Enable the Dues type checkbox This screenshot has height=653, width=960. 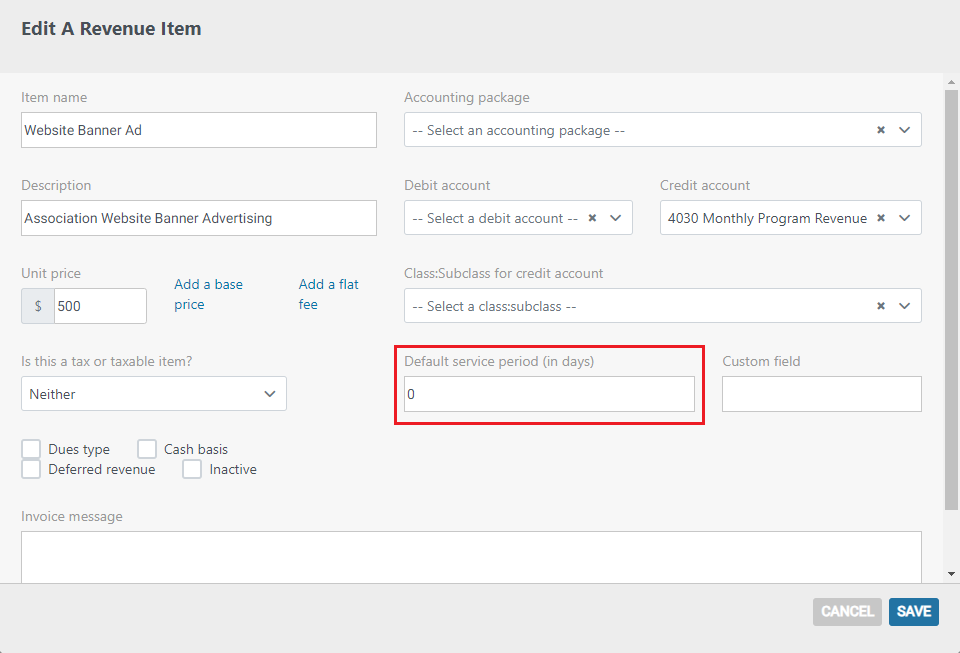[31, 449]
